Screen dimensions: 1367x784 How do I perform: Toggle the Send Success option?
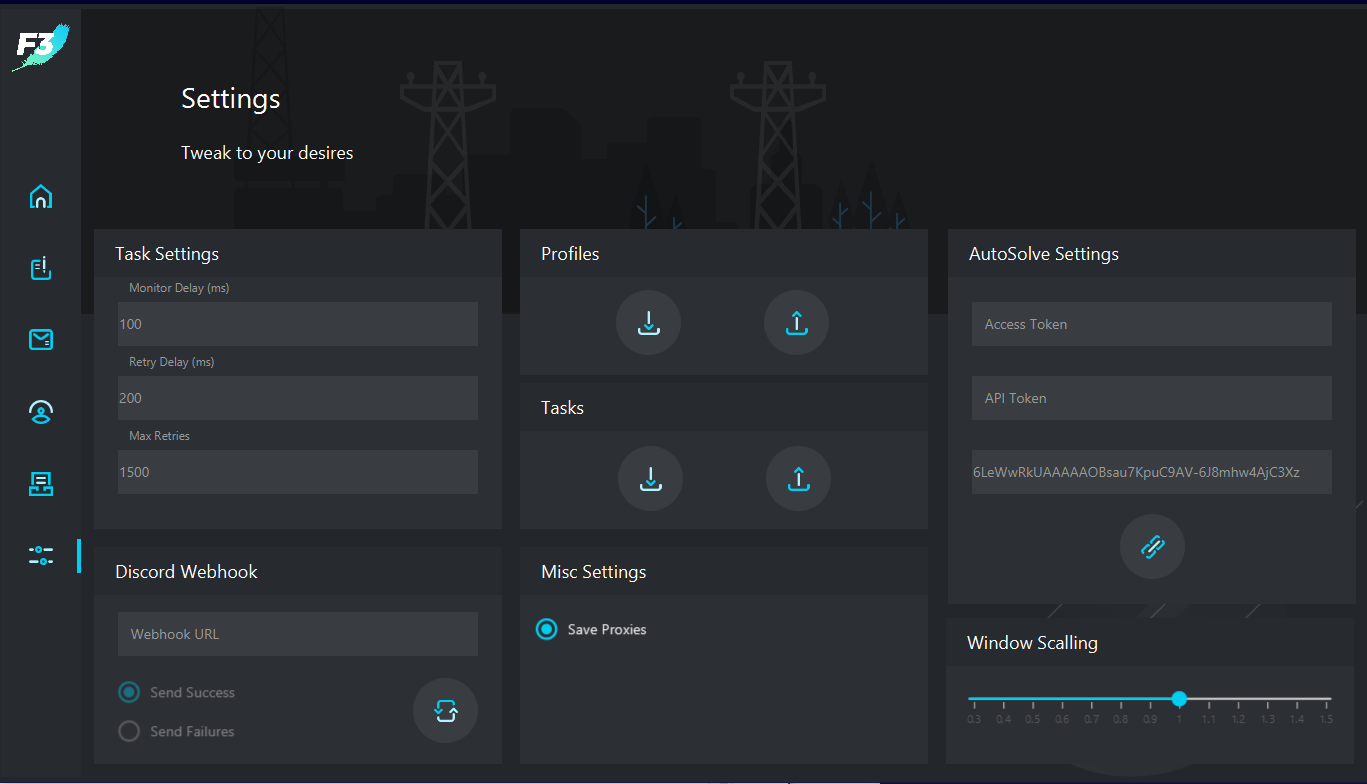(x=129, y=692)
